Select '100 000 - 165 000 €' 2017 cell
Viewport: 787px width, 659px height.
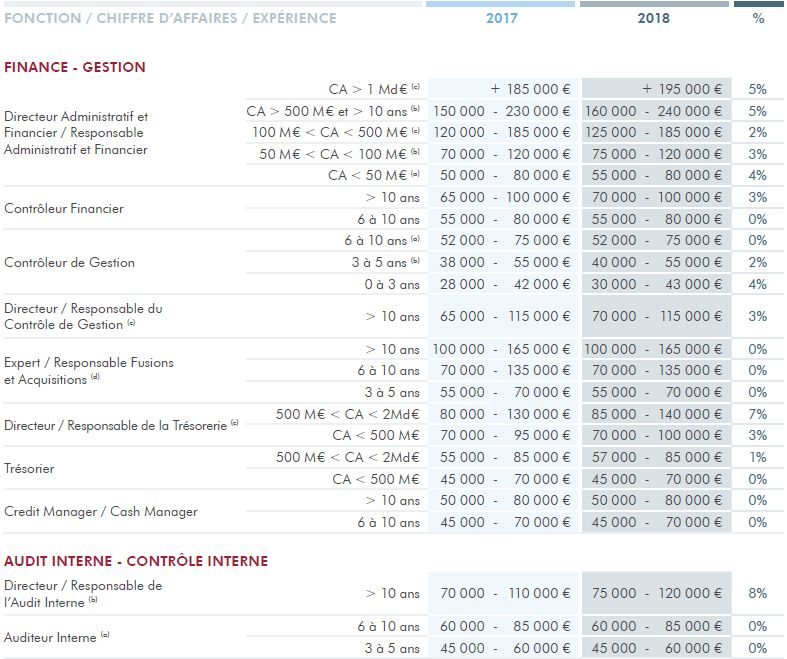coord(502,349)
